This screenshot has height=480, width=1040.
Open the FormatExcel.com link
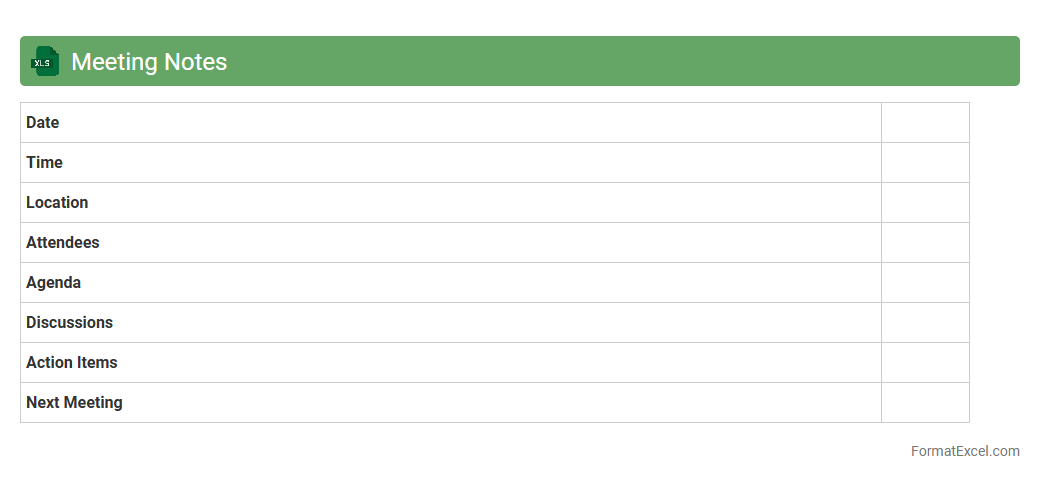[x=965, y=451]
